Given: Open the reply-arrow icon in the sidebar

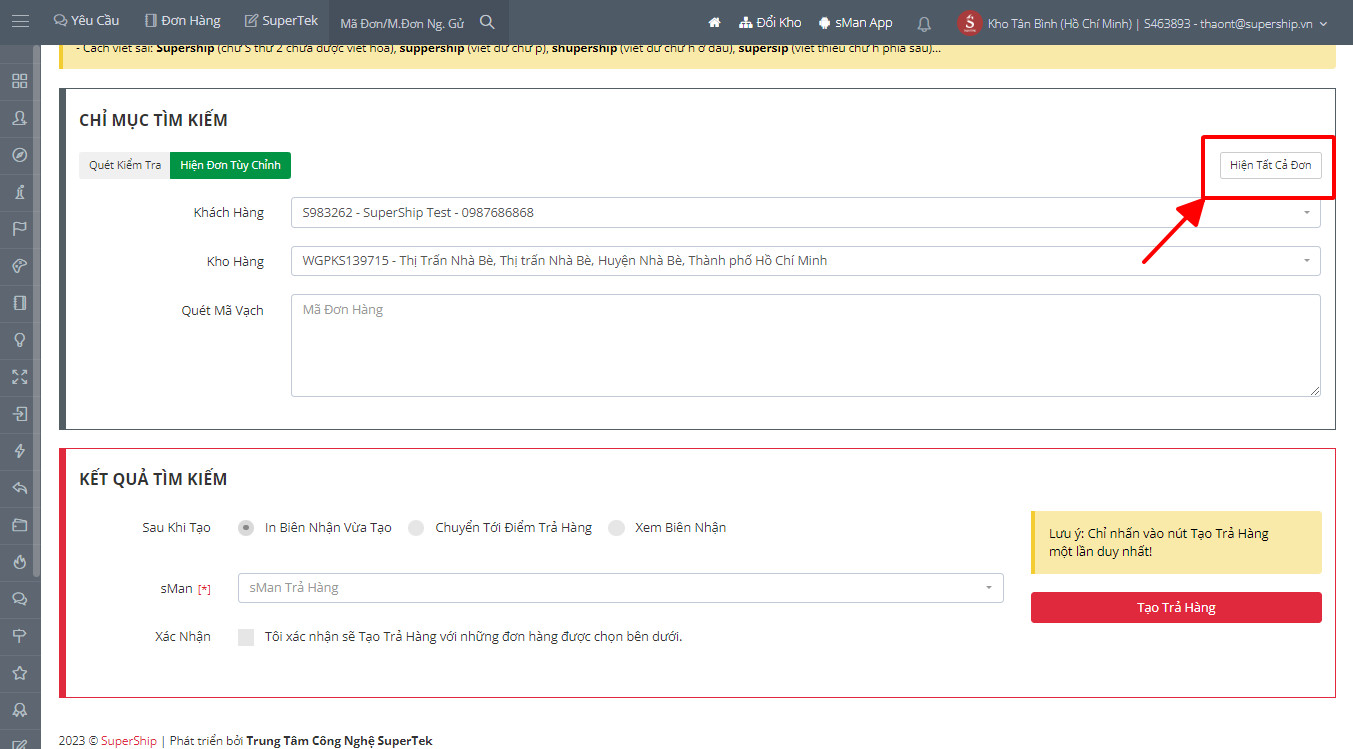Looking at the screenshot, I should pos(19,488).
